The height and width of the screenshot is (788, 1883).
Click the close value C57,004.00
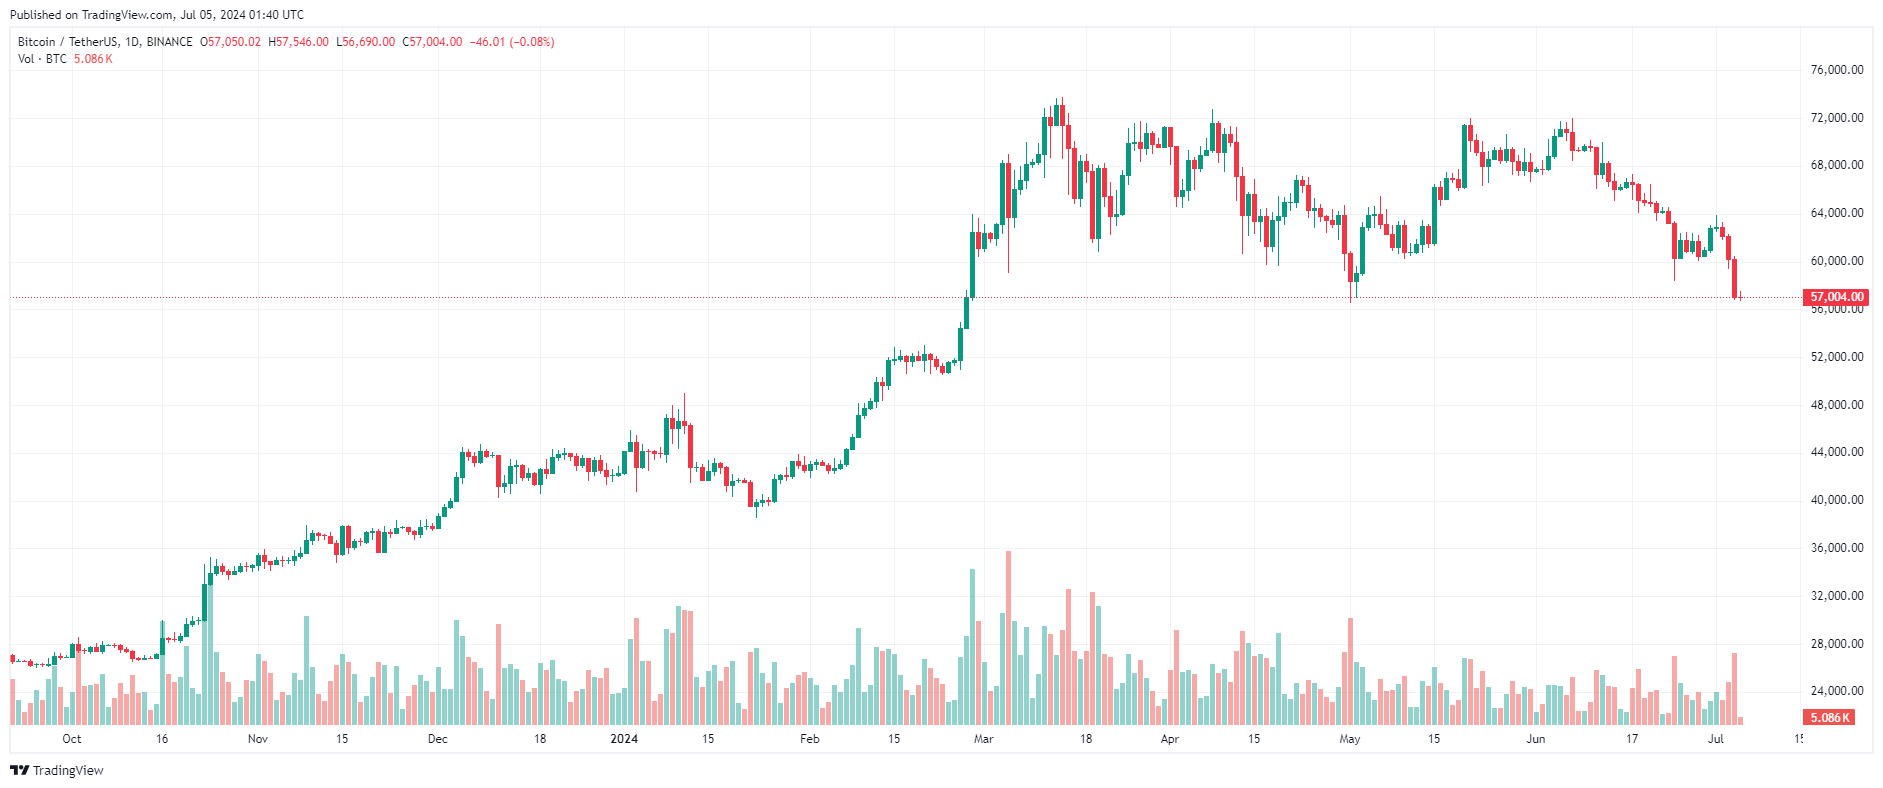432,42
